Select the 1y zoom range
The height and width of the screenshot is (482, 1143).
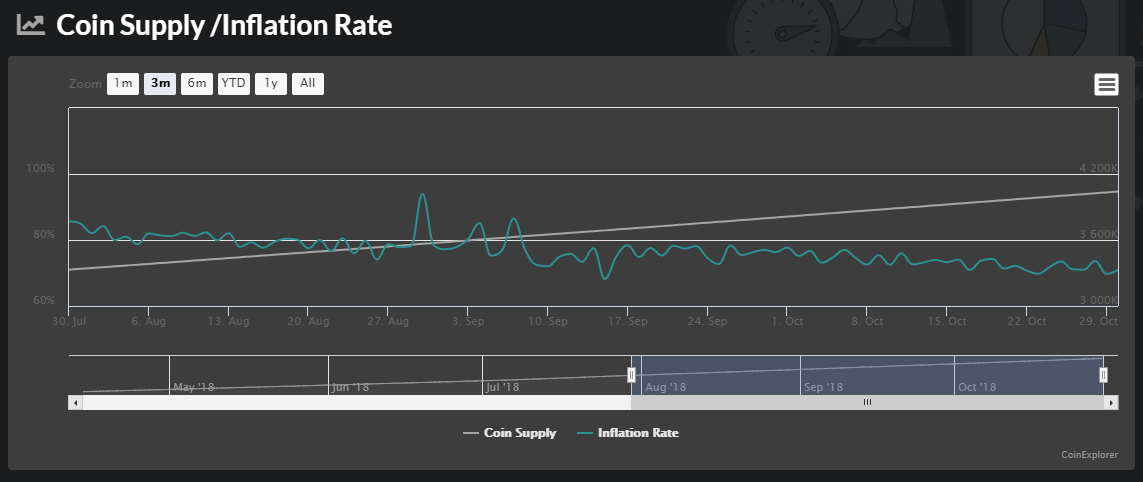click(270, 84)
